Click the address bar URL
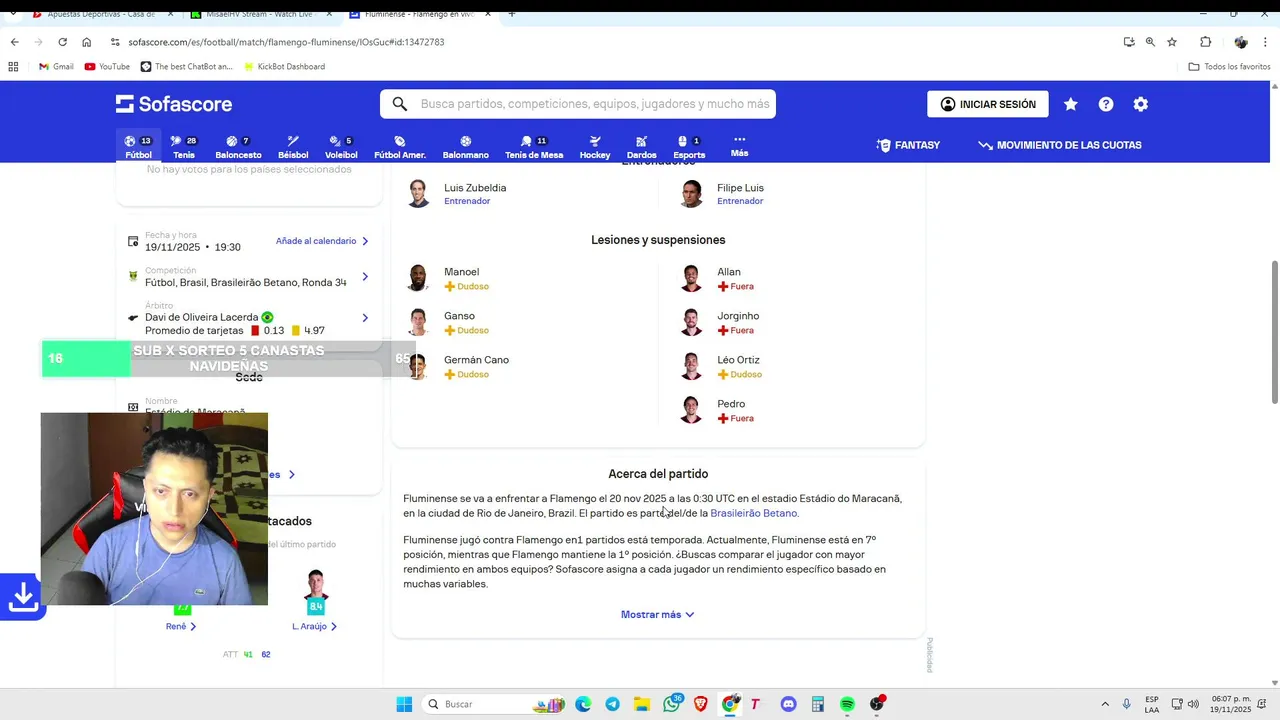This screenshot has width=1280, height=720. (x=286, y=42)
